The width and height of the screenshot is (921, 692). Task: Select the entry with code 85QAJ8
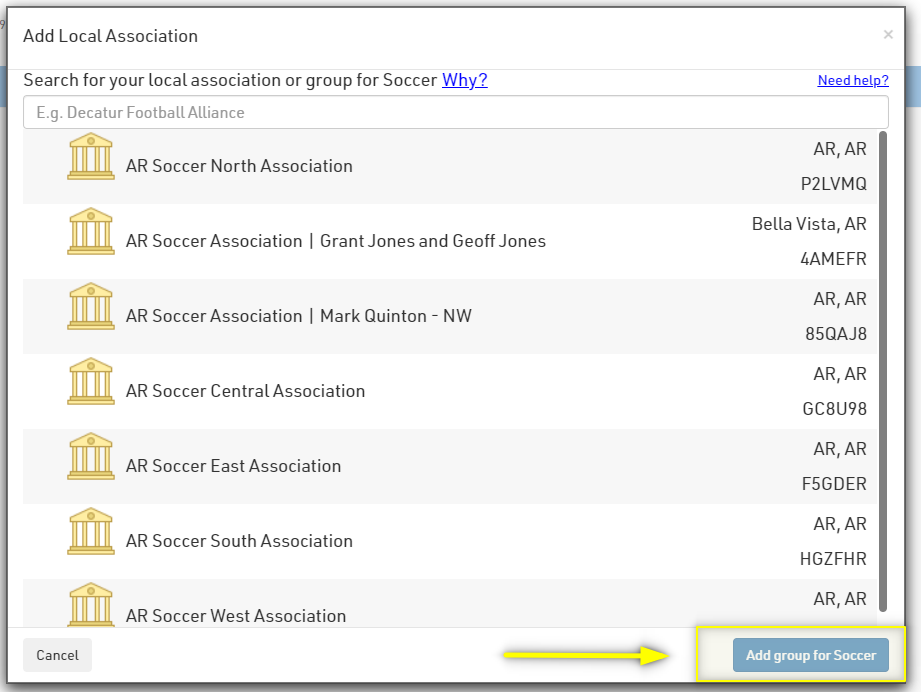(x=835, y=334)
